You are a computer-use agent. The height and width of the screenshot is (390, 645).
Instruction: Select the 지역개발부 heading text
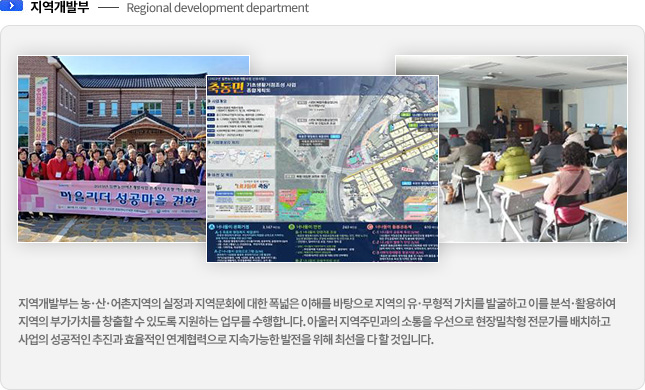click(x=60, y=7)
